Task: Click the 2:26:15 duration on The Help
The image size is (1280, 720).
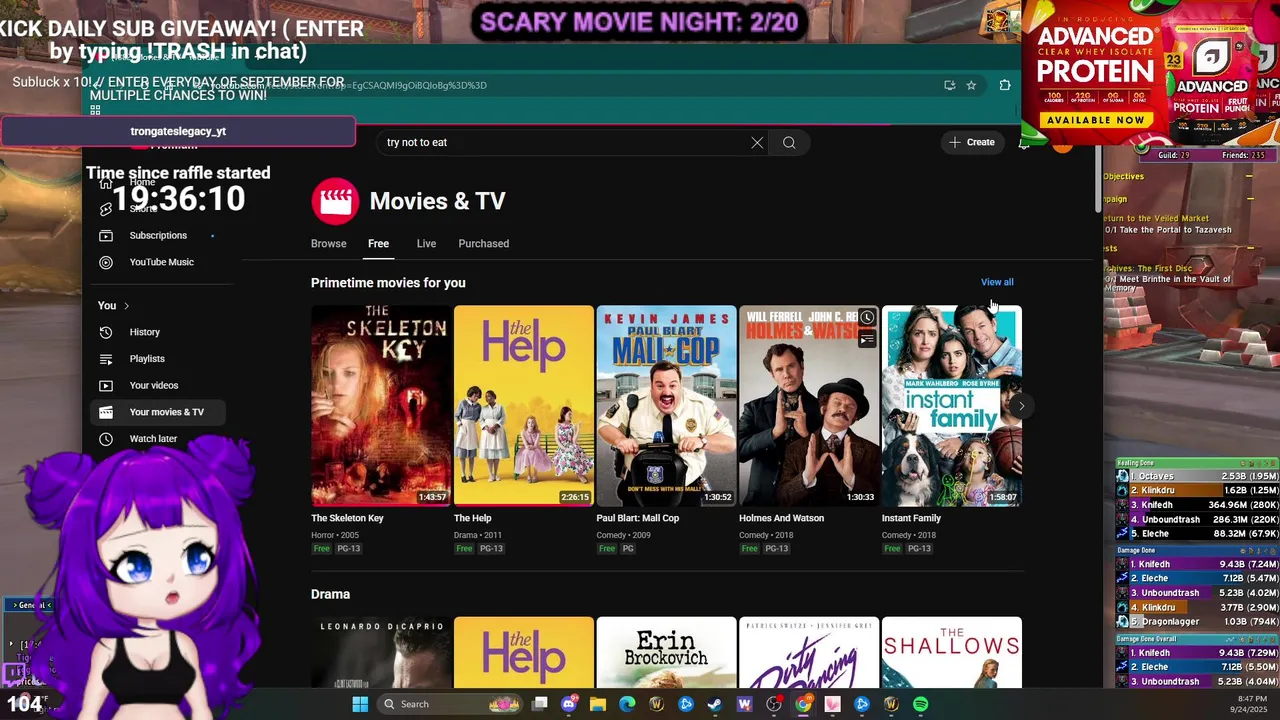Action: coord(575,497)
